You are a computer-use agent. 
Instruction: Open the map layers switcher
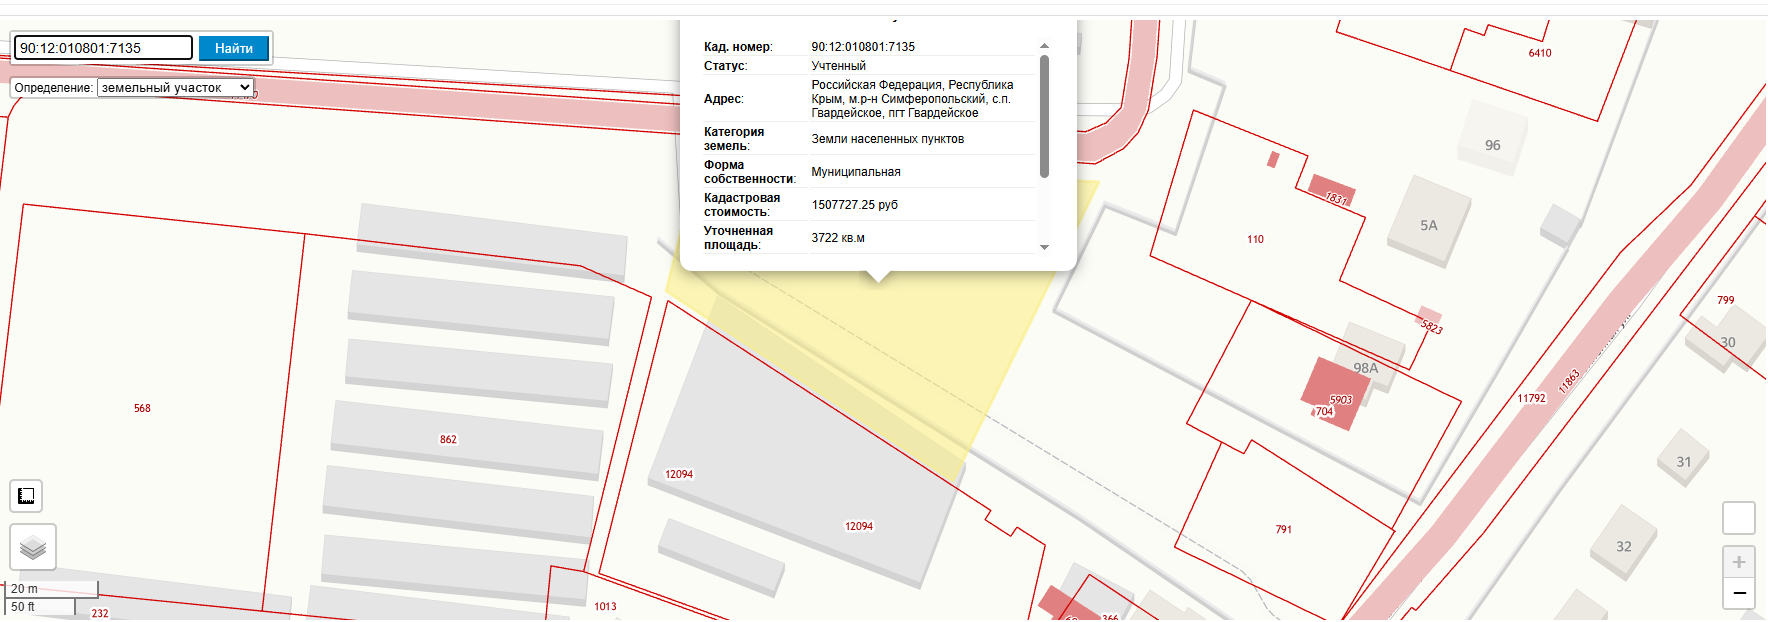(33, 547)
